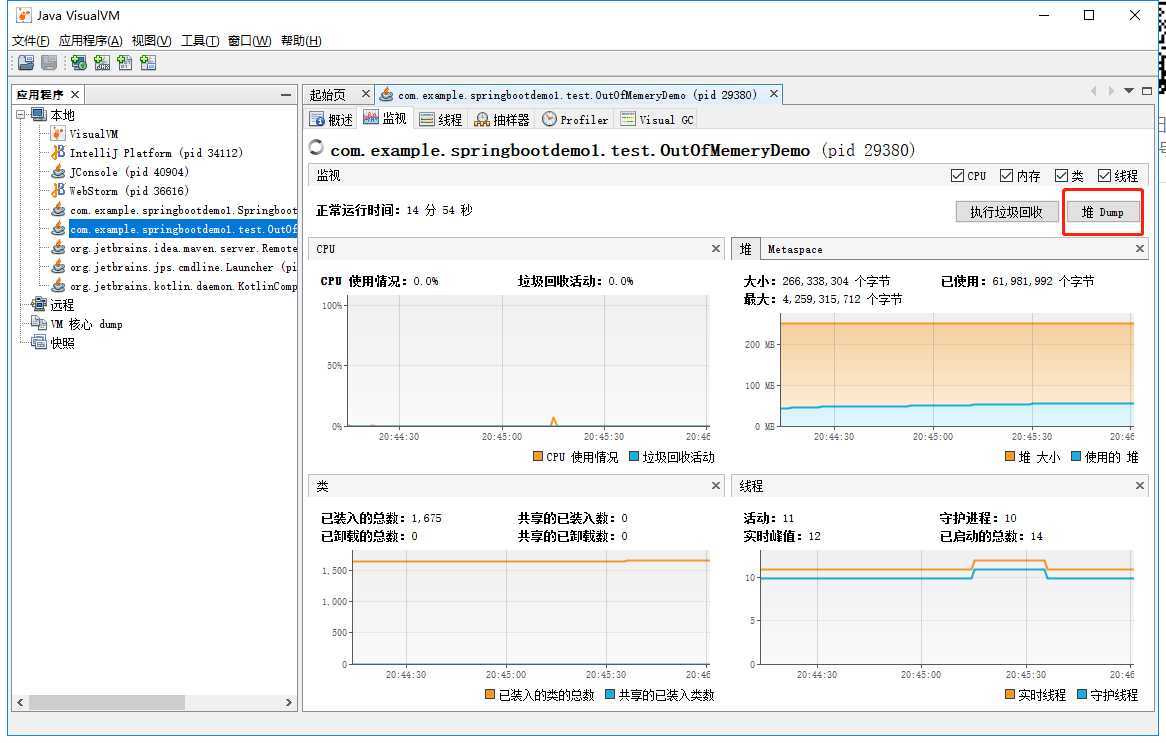Viewport: 1166px width, 743px height.
Task: Switch to the Profiler tab
Action: point(575,119)
